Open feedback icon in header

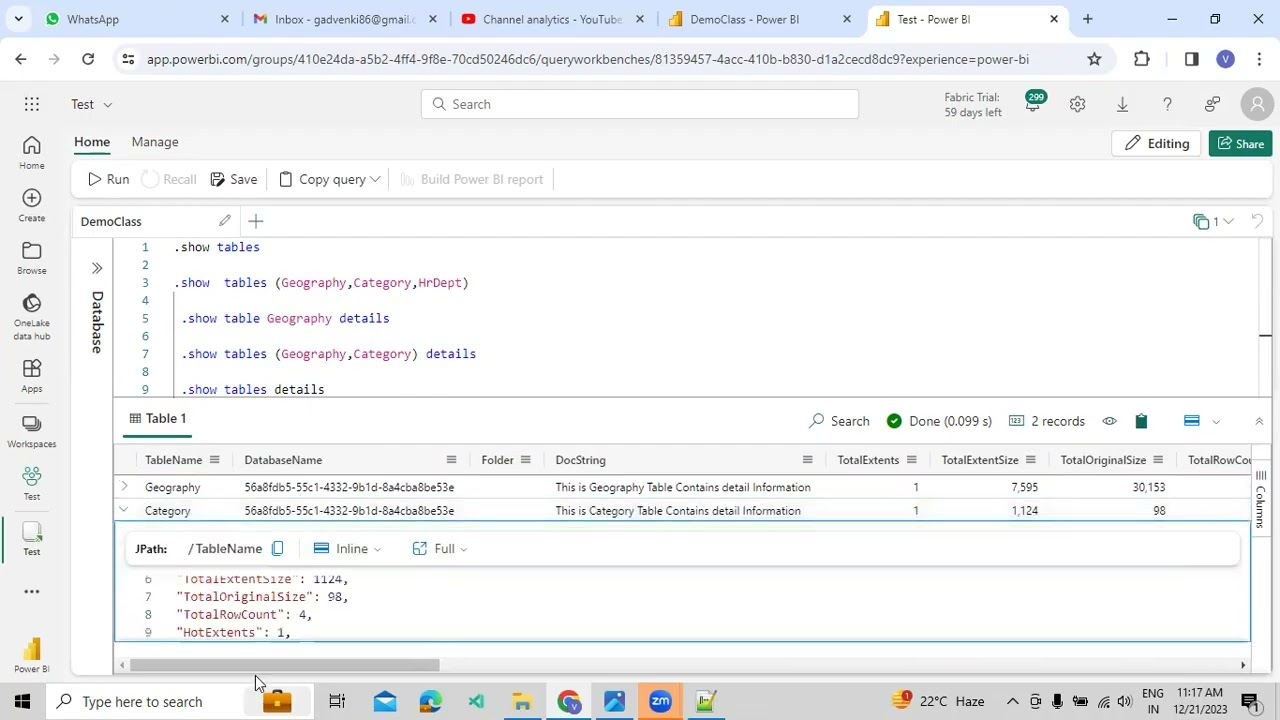(x=1212, y=104)
